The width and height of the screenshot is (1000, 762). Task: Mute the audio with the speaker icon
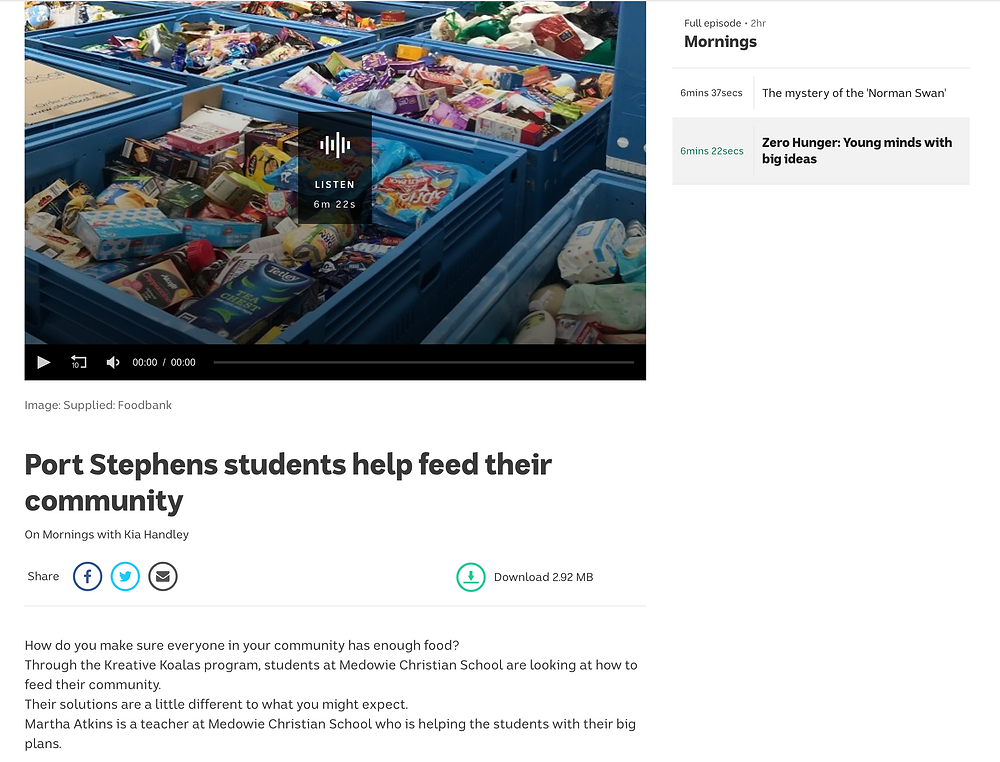(x=113, y=362)
